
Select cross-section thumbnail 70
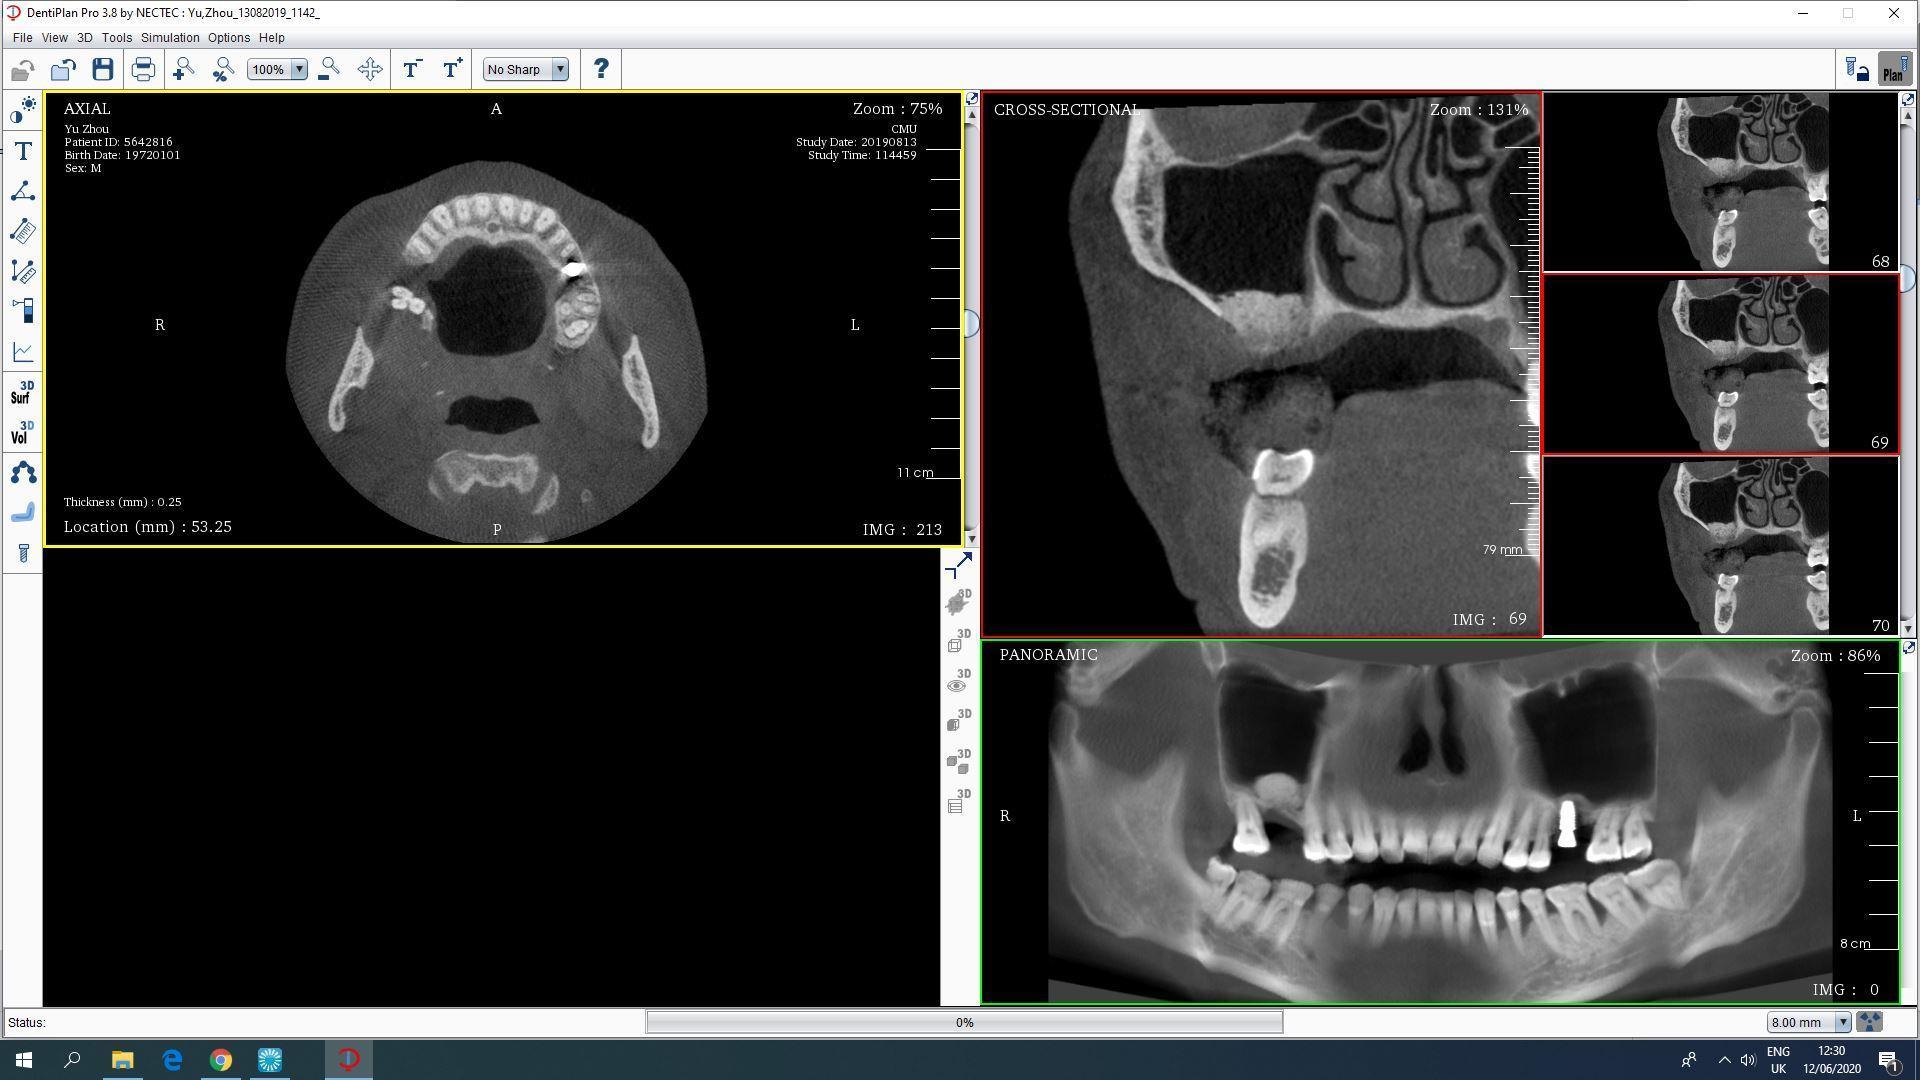point(1720,546)
